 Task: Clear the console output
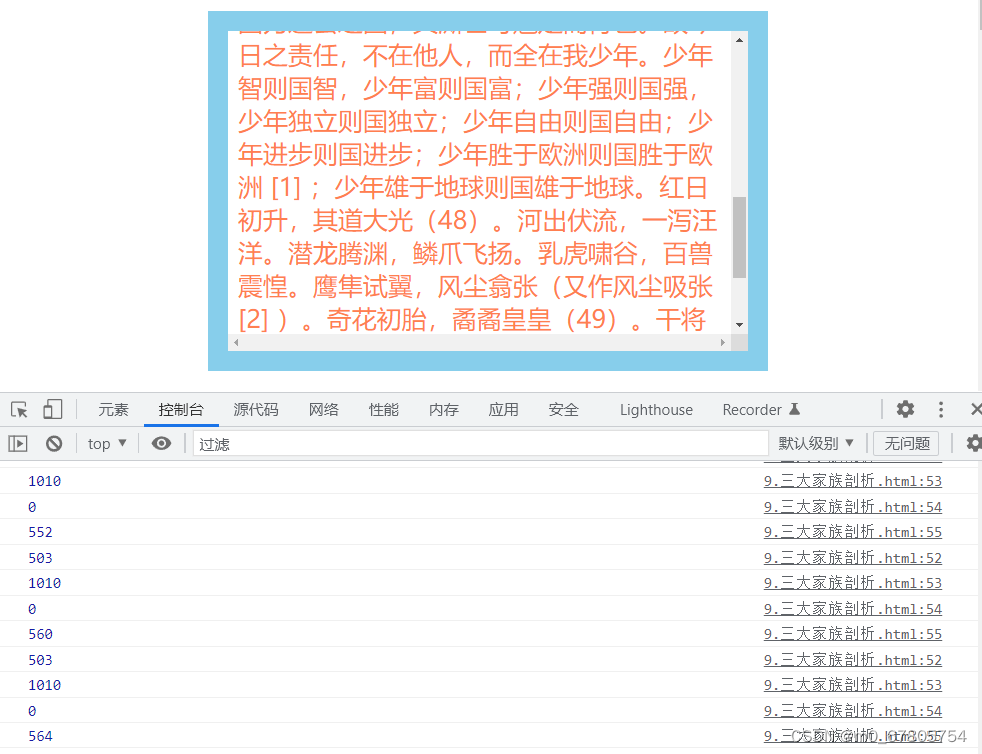(53, 442)
